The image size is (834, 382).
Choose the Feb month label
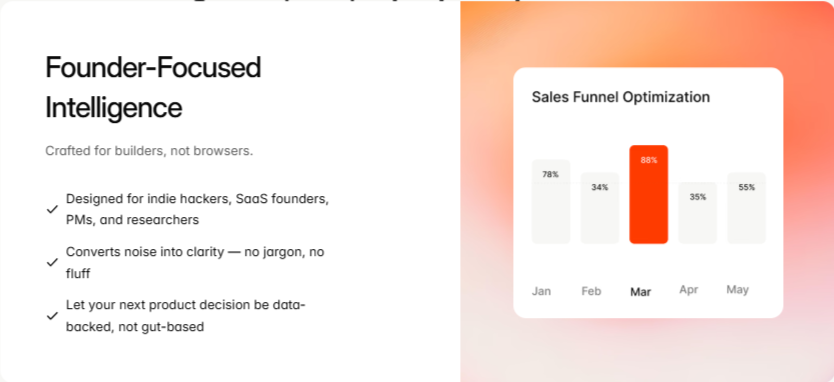pos(591,291)
